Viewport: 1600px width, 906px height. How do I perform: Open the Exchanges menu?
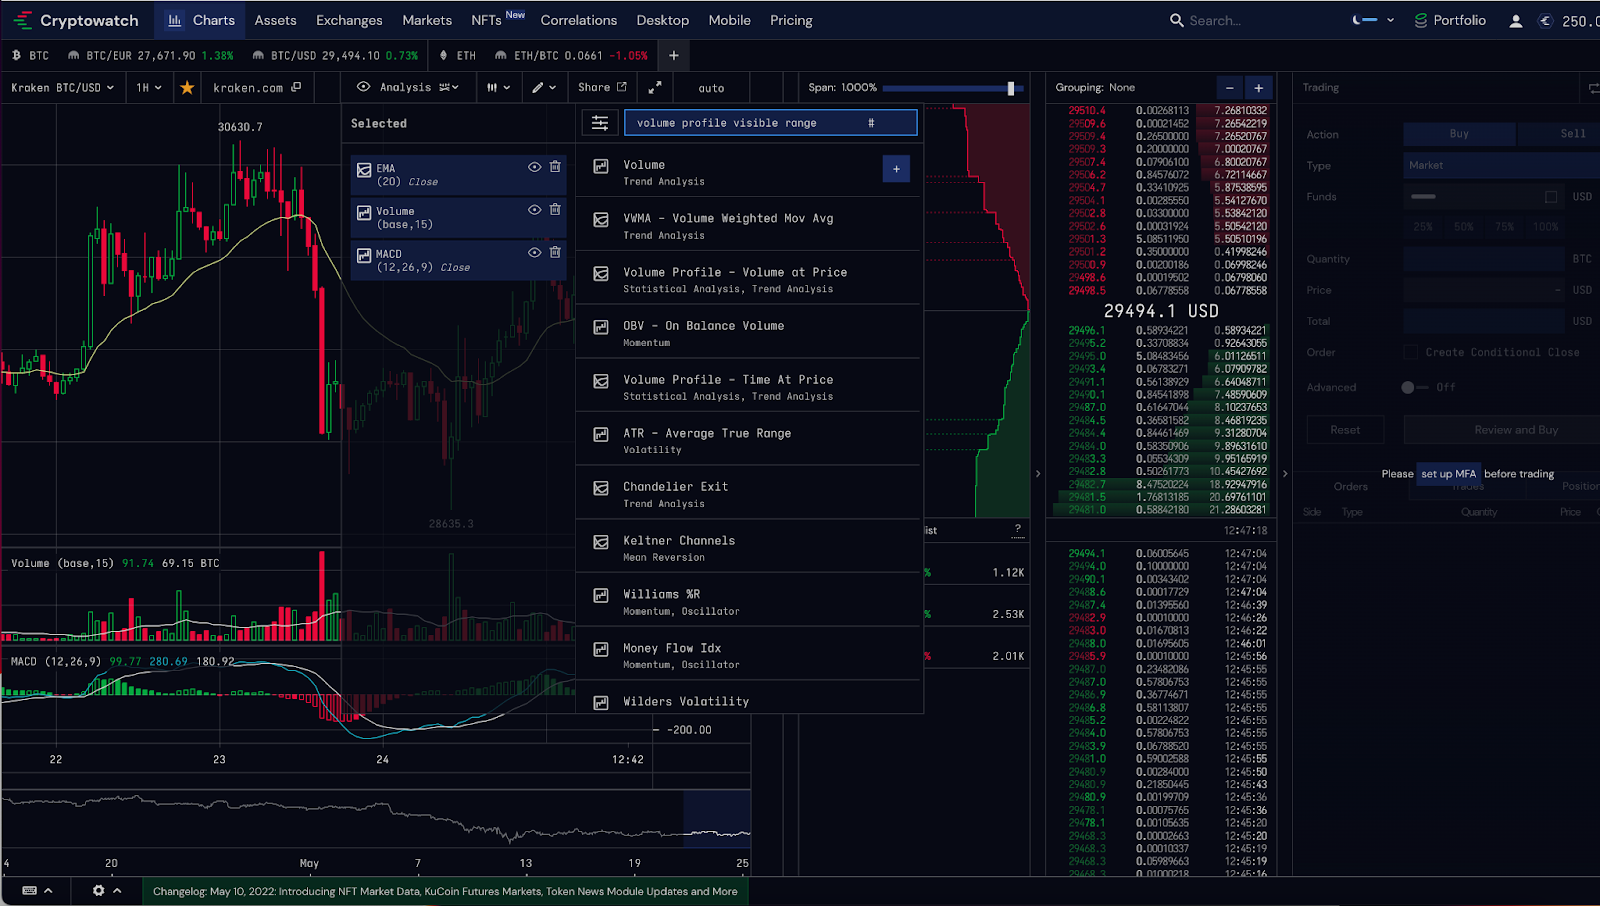(x=349, y=20)
